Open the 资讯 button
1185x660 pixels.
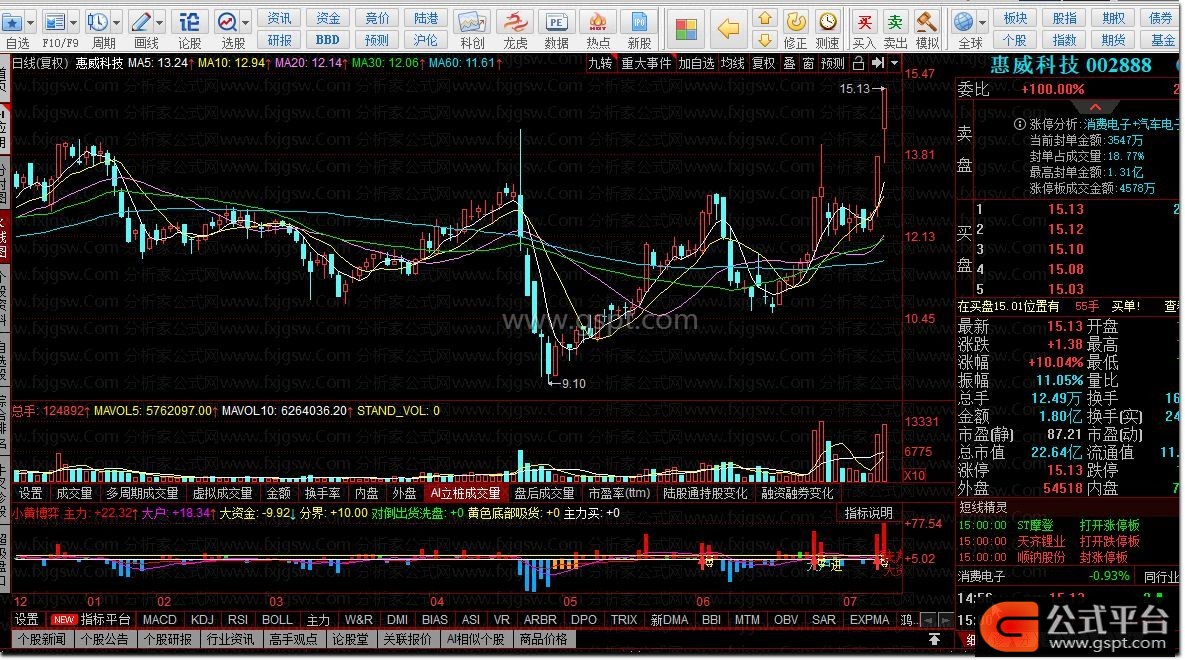tap(280, 18)
